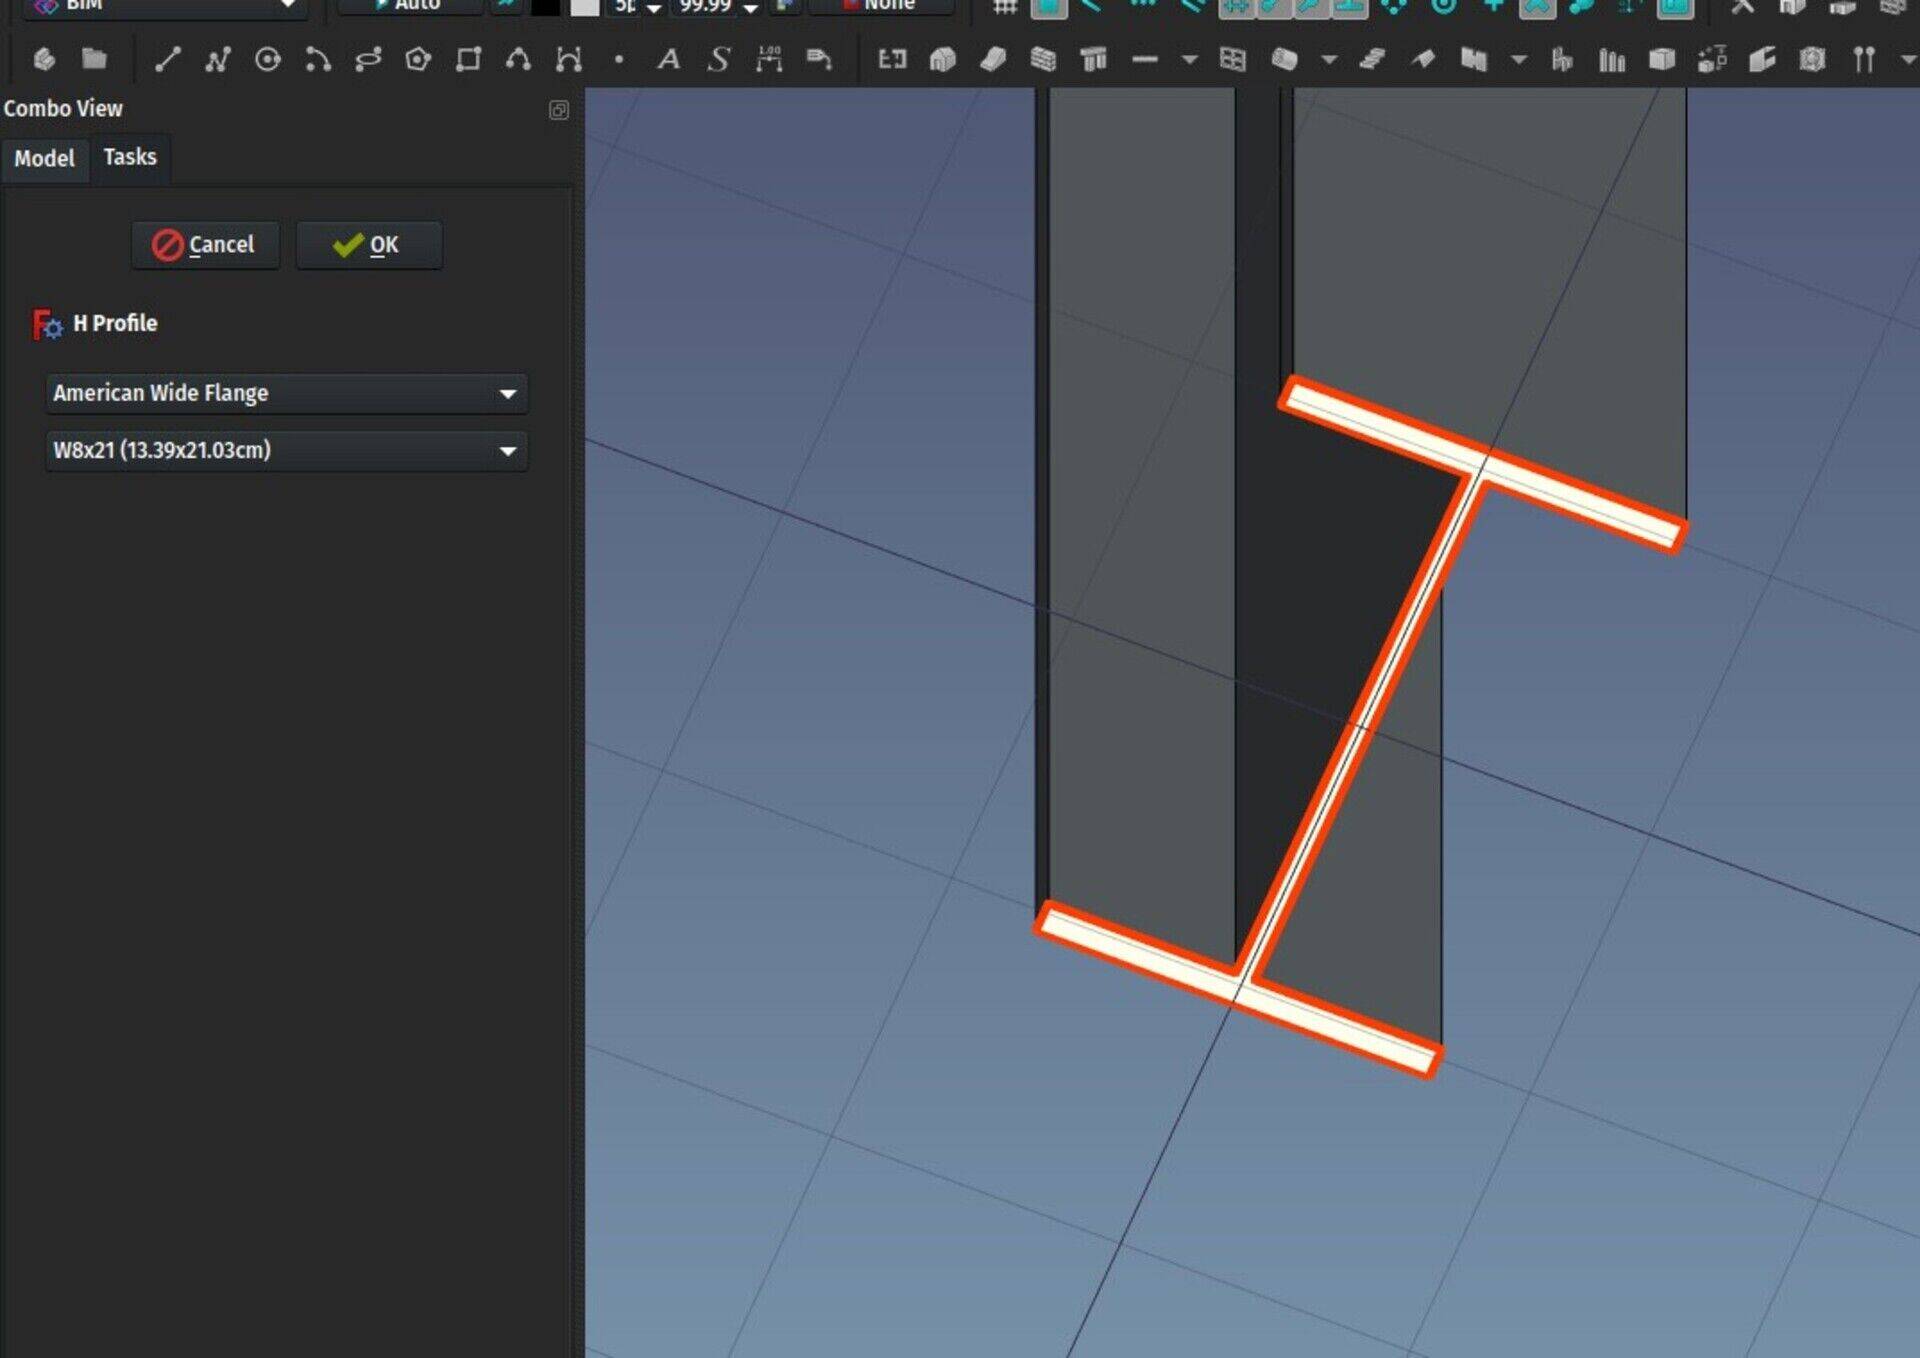The width and height of the screenshot is (1920, 1358).
Task: Select the Circle drawing tool
Action: 267,60
